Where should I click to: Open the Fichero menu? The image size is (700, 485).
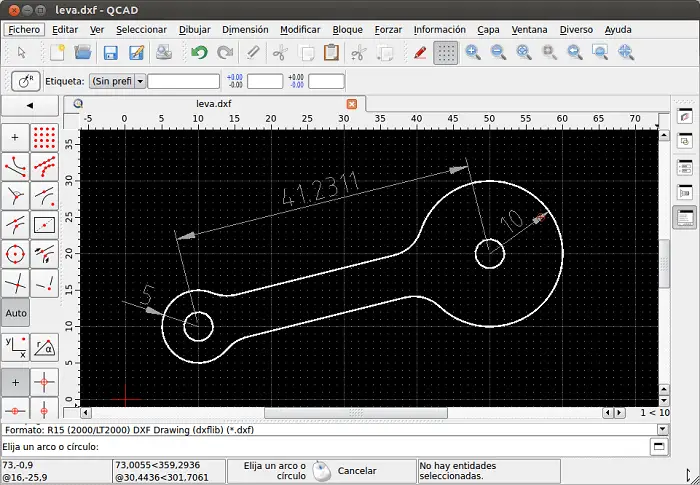click(24, 30)
